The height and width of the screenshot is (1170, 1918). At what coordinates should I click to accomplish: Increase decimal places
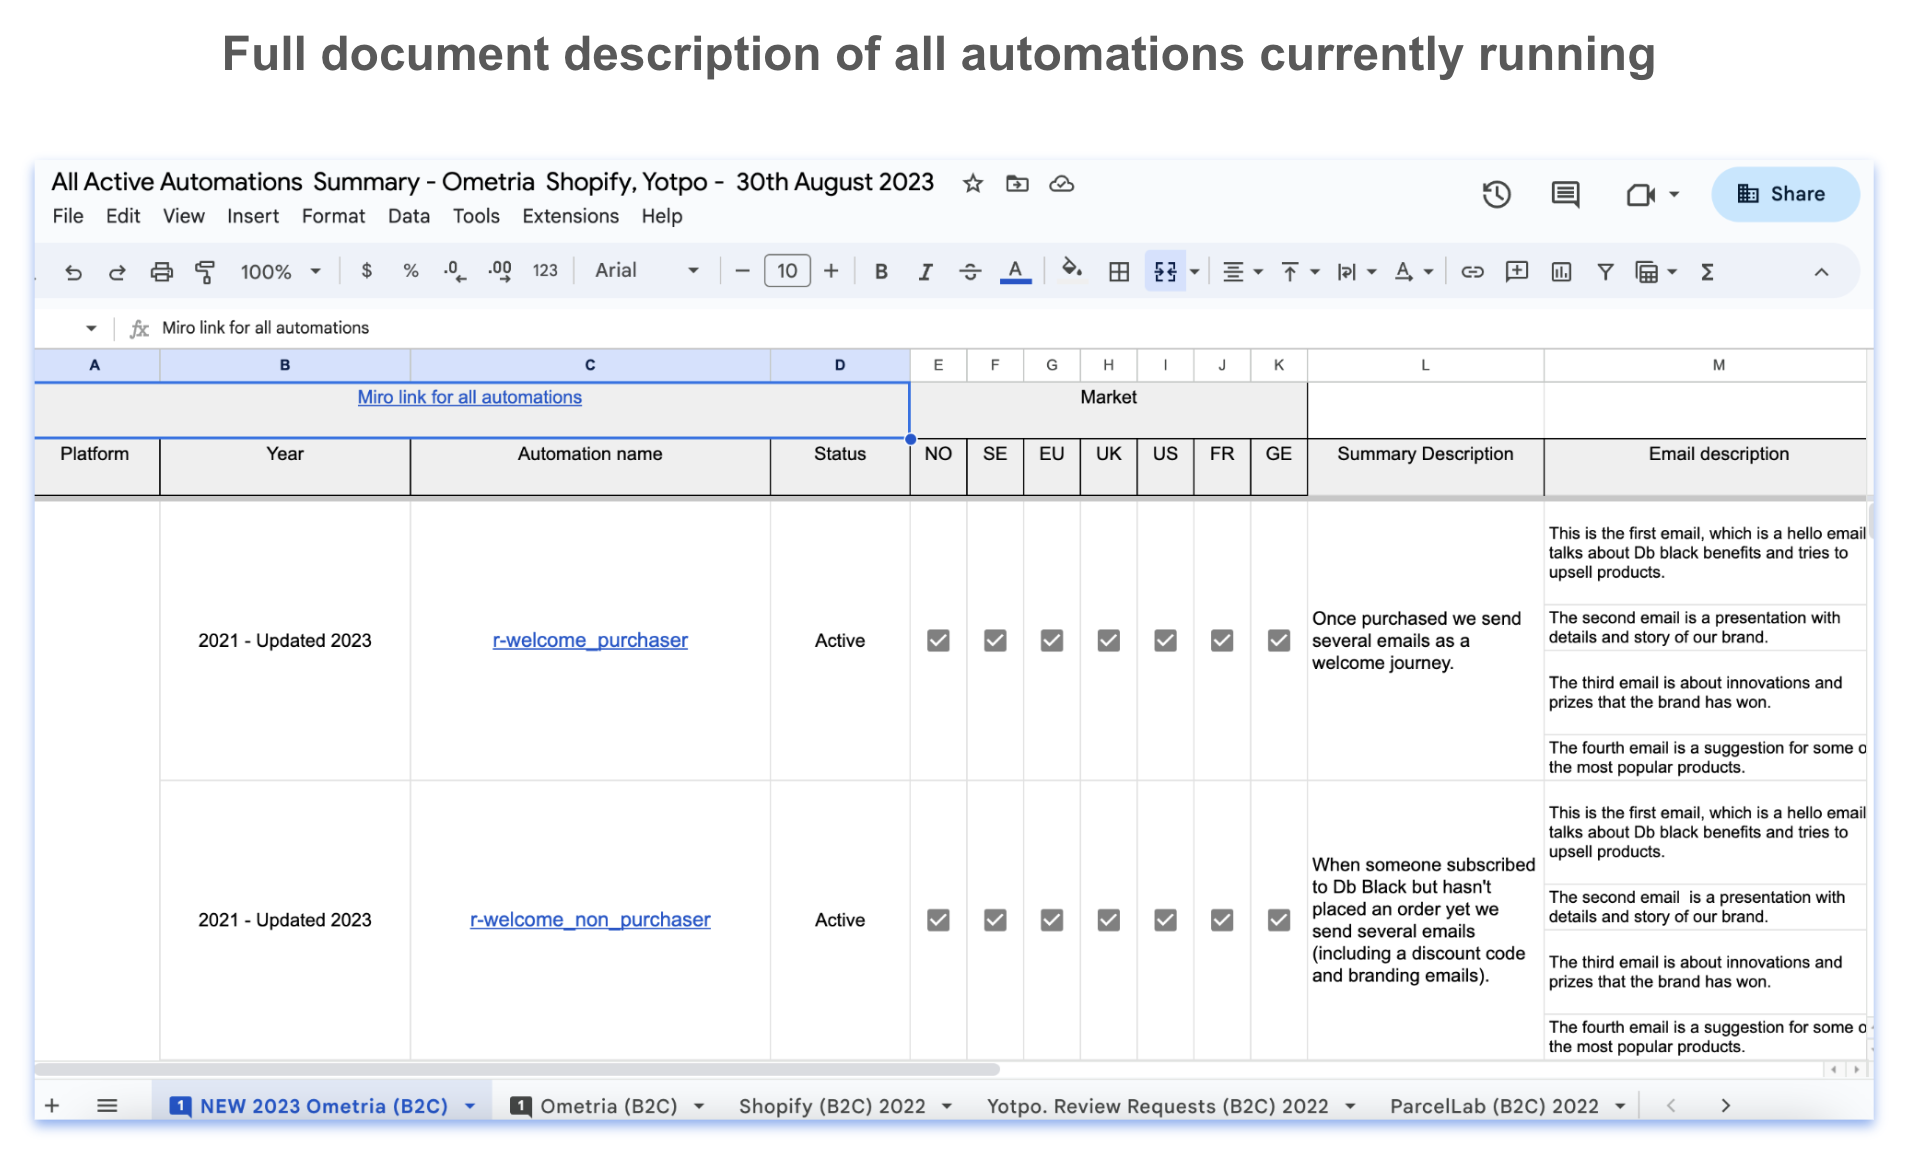500,271
